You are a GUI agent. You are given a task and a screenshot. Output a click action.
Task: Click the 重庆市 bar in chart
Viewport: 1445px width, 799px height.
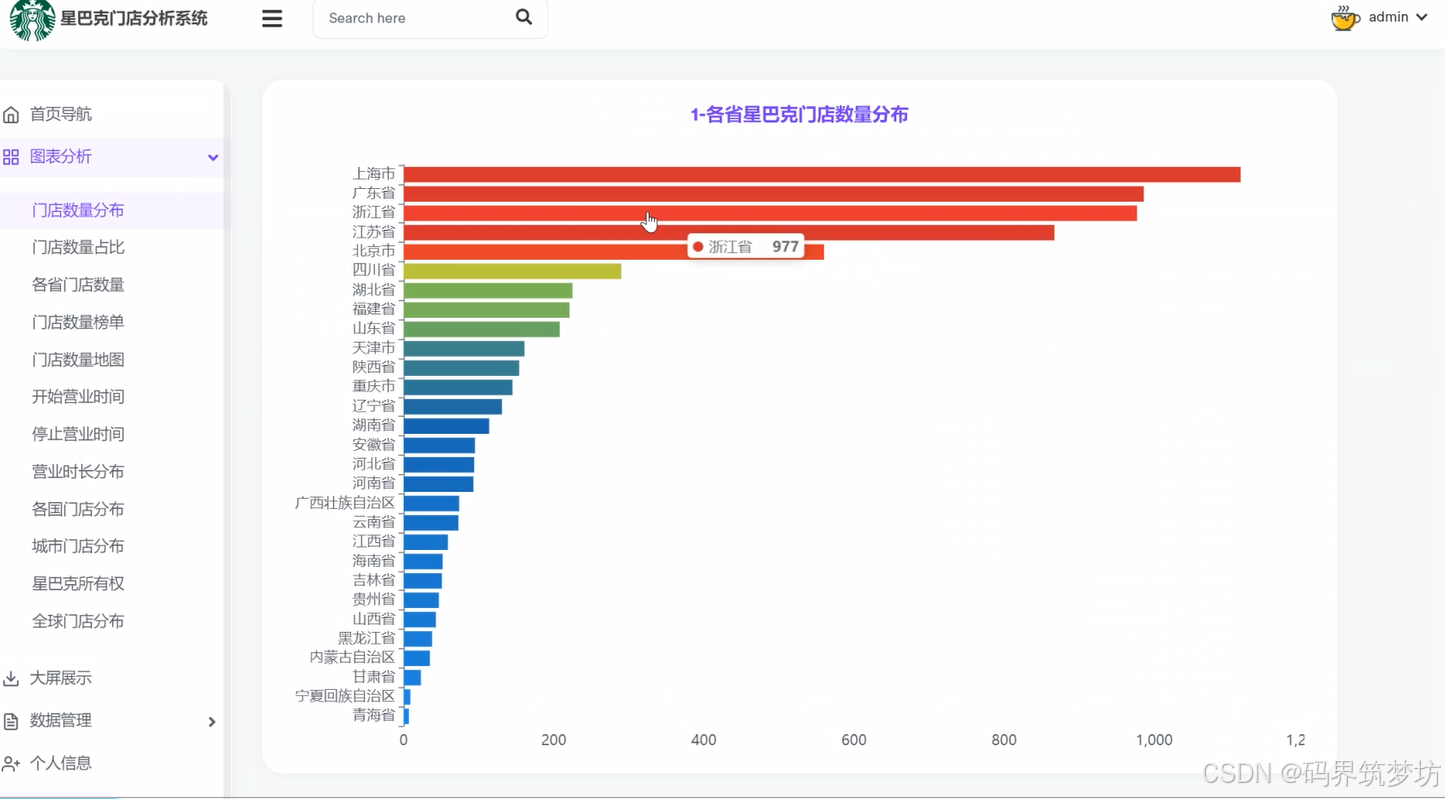click(x=458, y=387)
